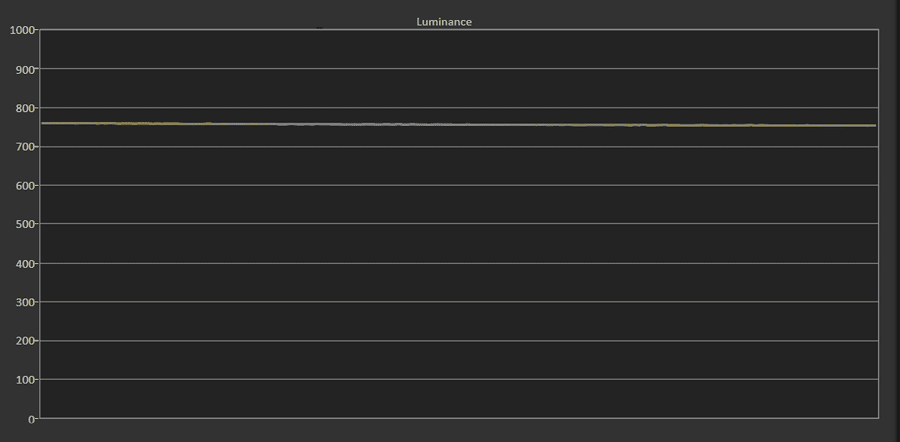Click the end of the luminance trace
This screenshot has width=900, height=442.
point(875,125)
